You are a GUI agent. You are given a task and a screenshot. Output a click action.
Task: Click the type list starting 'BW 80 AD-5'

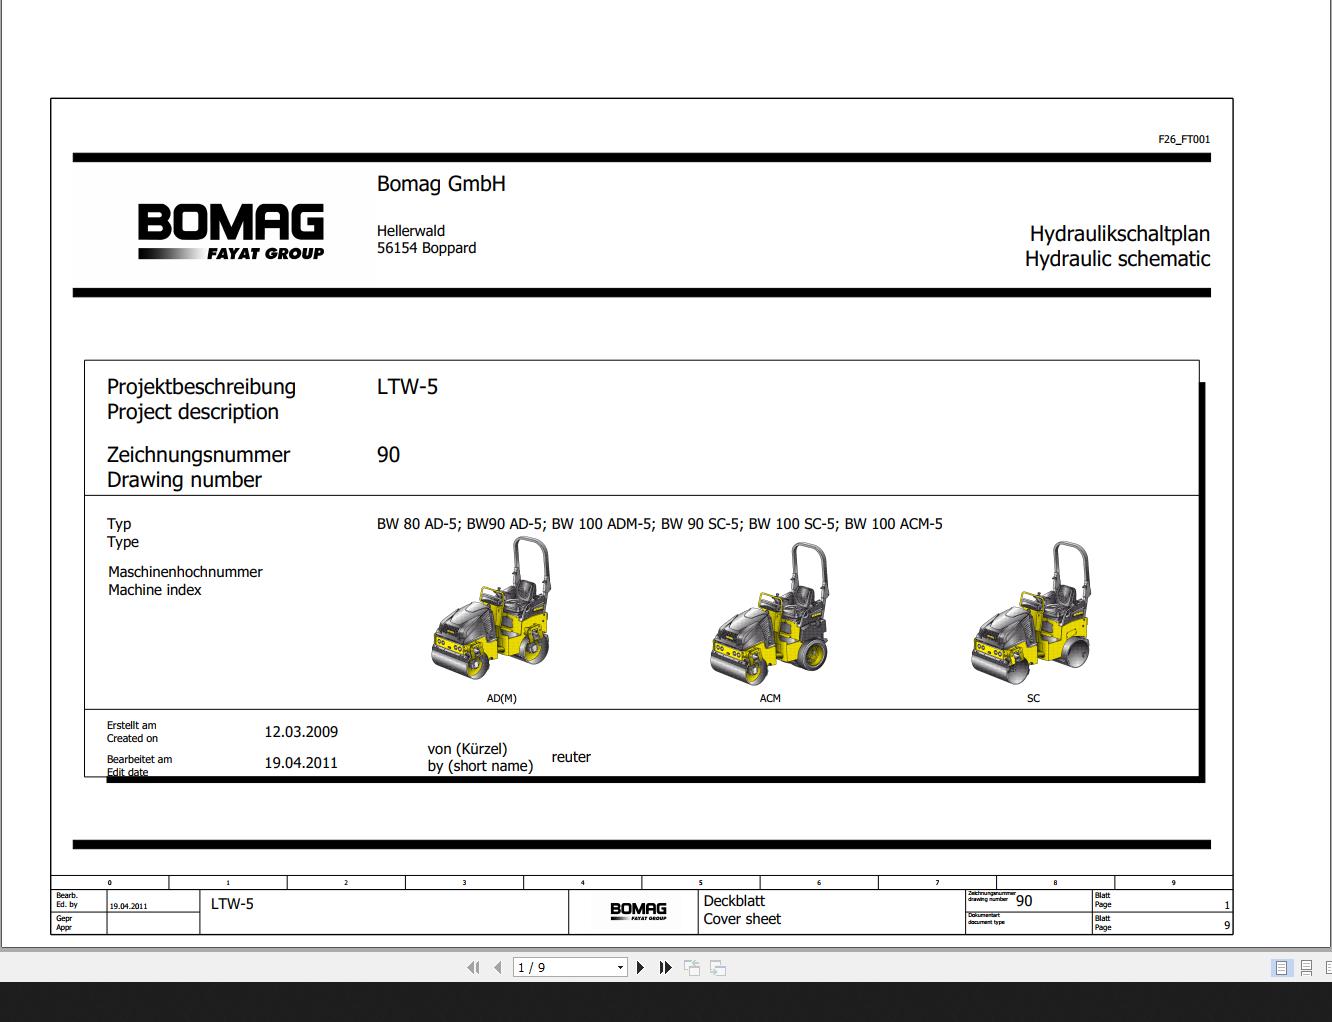(660, 524)
